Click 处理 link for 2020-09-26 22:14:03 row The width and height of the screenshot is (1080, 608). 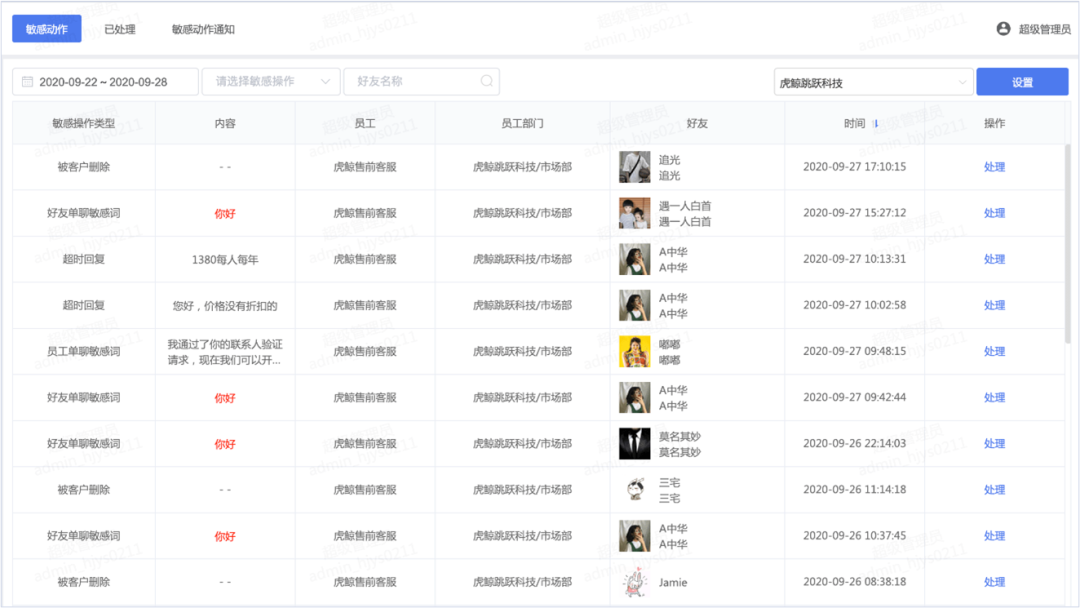click(x=994, y=443)
